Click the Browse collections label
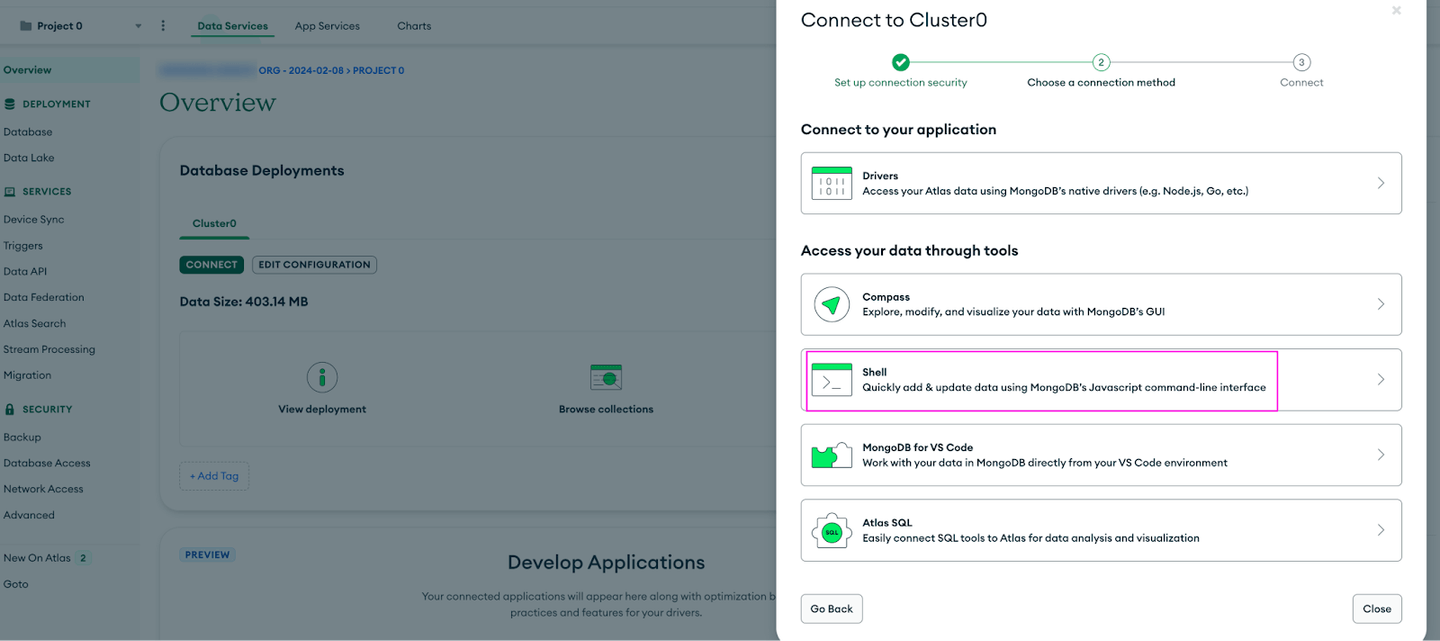This screenshot has width=1440, height=641. click(606, 409)
